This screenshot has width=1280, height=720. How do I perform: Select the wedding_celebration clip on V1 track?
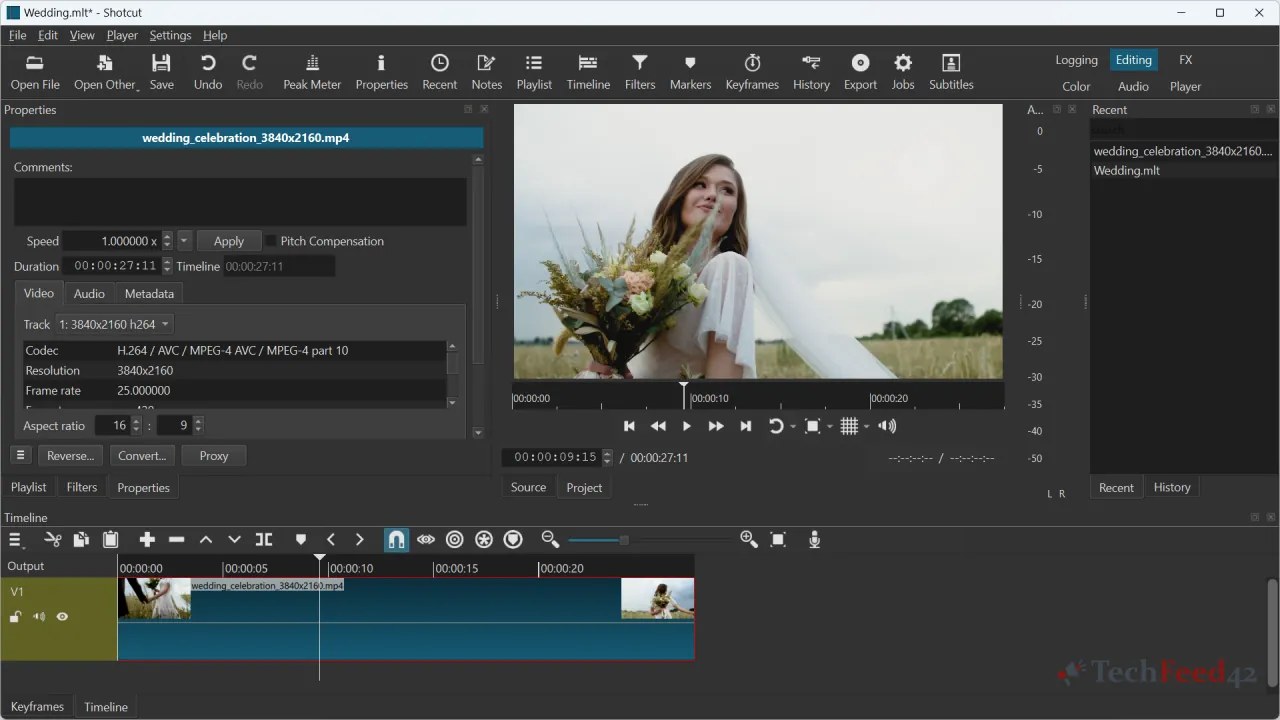pos(406,619)
